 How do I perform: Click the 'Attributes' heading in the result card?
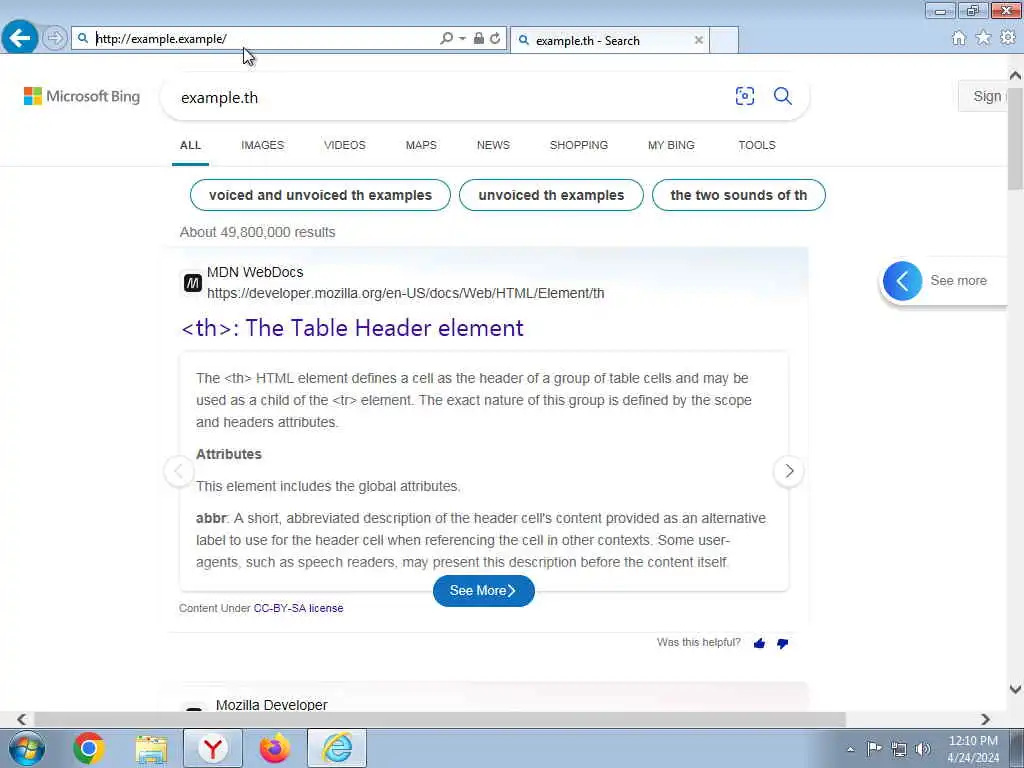pyautogui.click(x=229, y=455)
